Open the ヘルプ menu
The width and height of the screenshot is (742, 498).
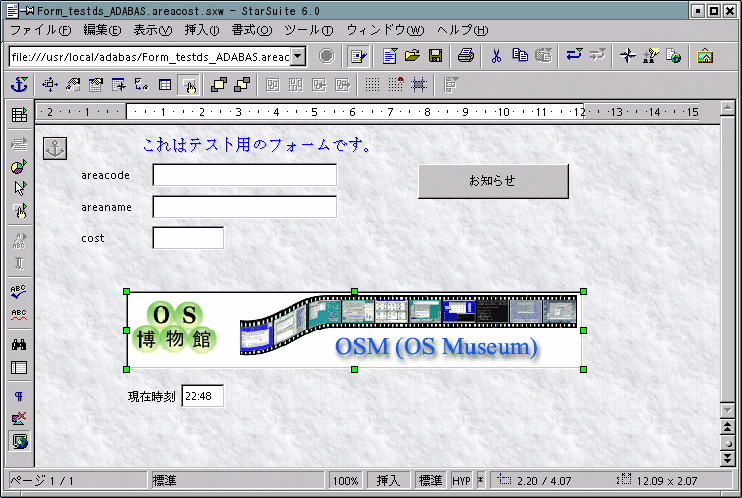[462, 30]
